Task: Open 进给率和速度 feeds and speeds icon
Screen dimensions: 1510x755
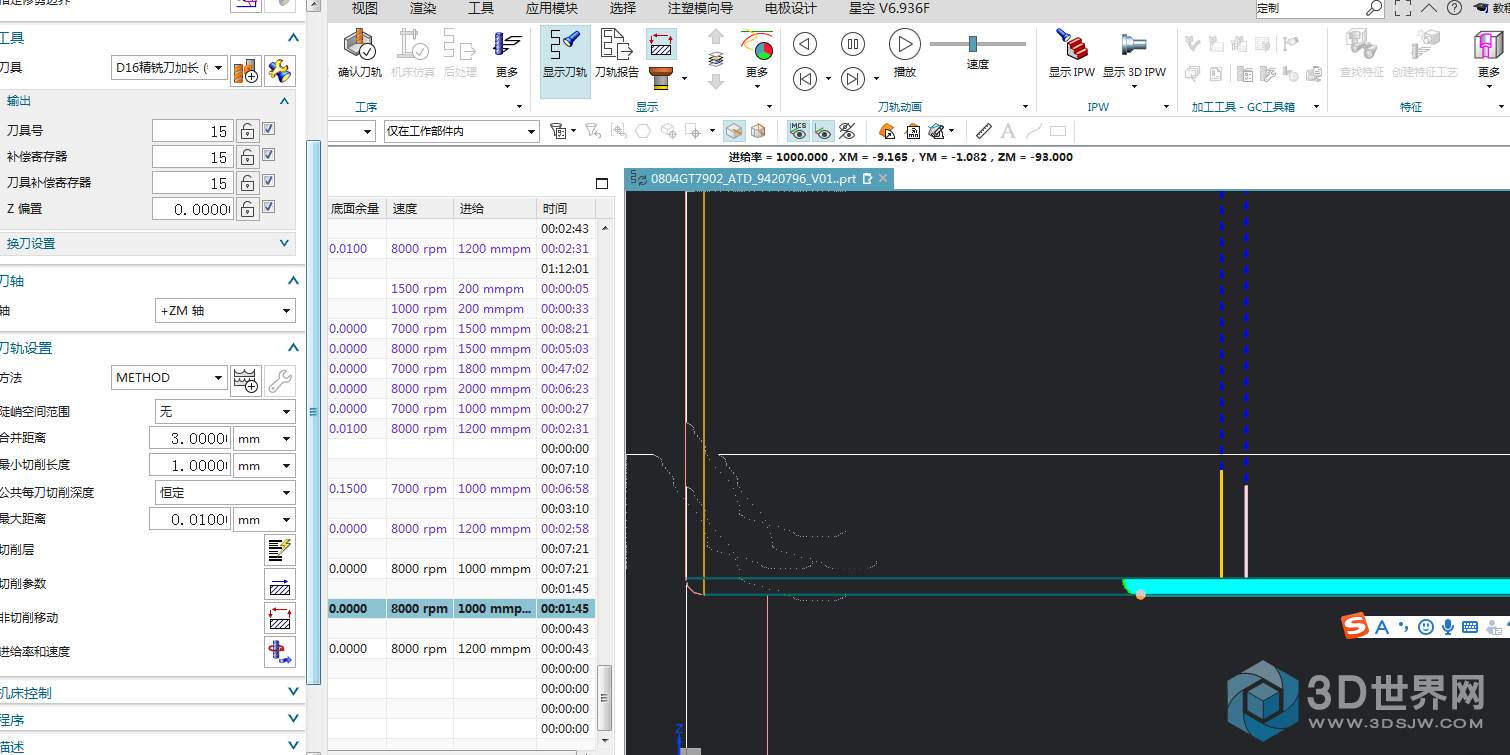Action: pos(280,652)
